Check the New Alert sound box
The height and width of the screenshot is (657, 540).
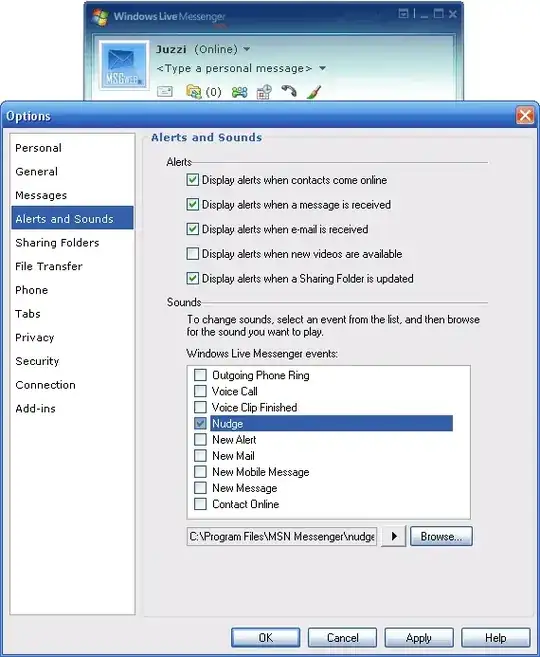[x=200, y=439]
